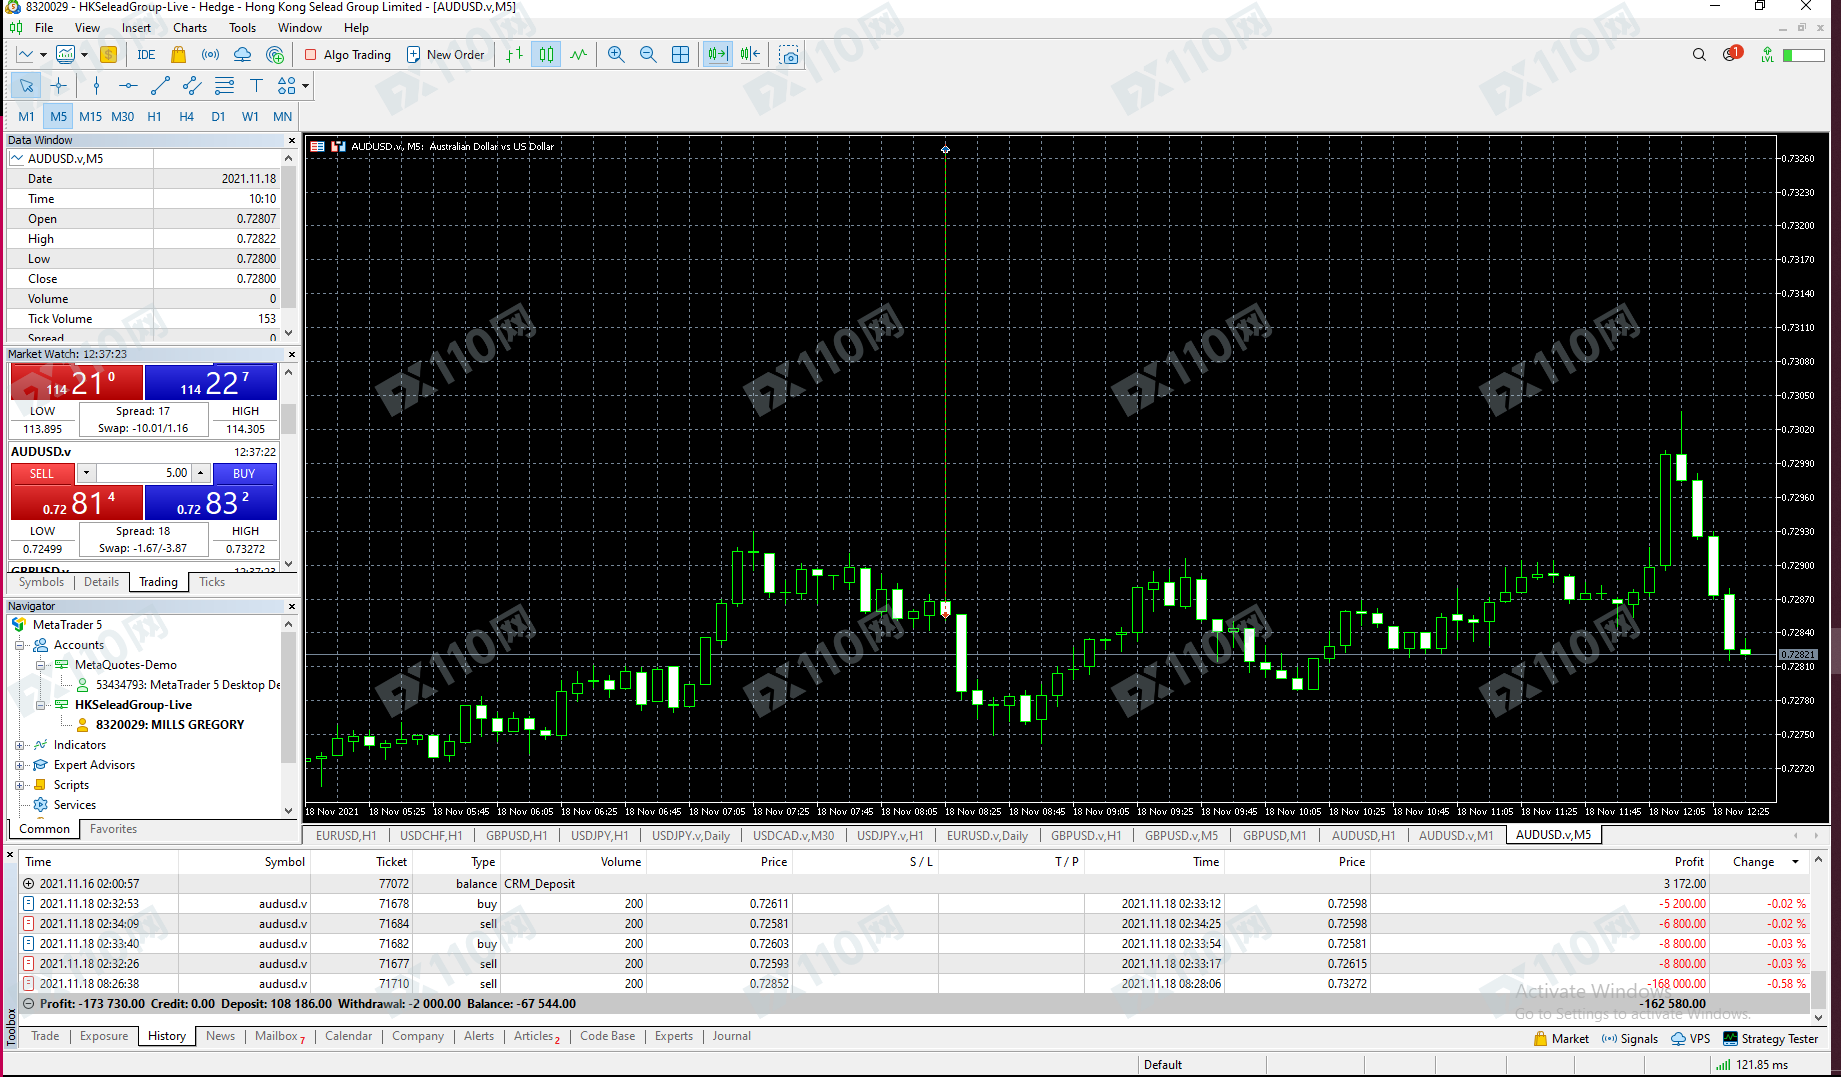Toggle chart auto scroll to latest bar
This screenshot has height=1077, width=1841.
pos(717,55)
